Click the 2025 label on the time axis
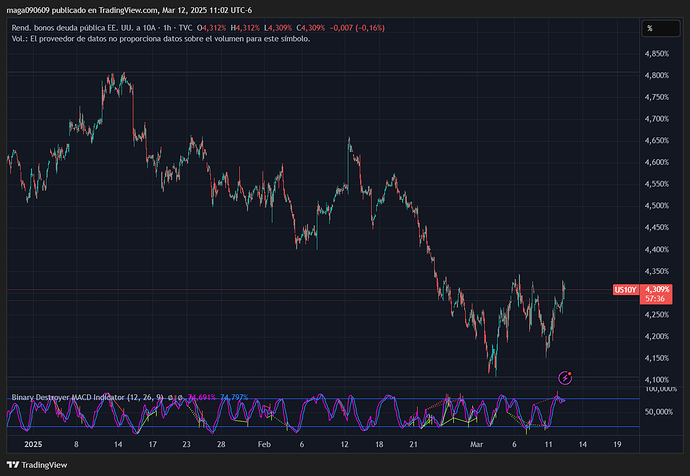This screenshot has height=476, width=690. coord(33,444)
